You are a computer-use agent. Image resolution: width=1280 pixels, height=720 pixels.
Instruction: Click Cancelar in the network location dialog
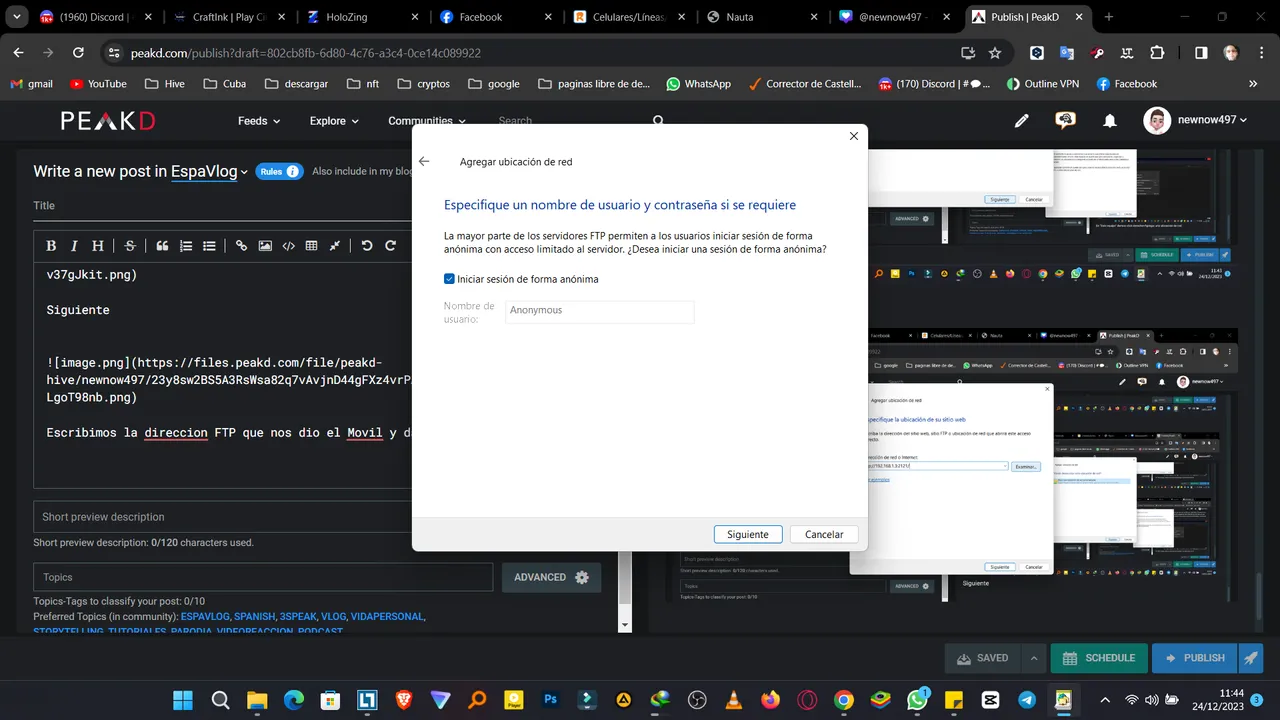(824, 534)
